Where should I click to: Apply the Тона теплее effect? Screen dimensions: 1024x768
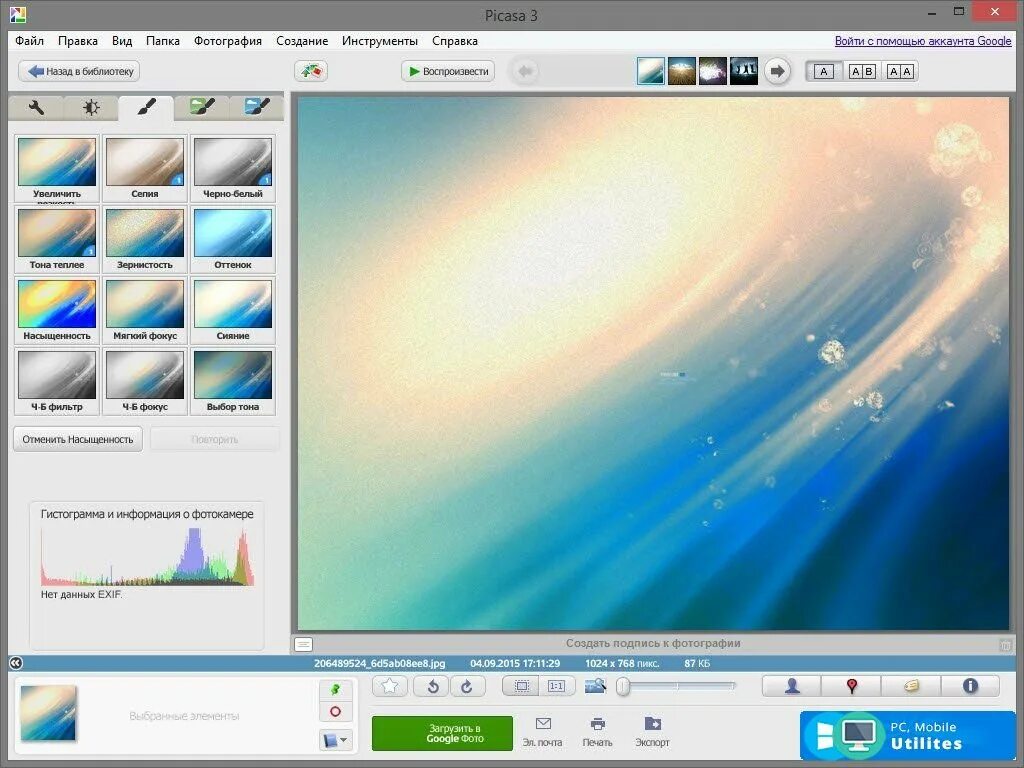57,240
